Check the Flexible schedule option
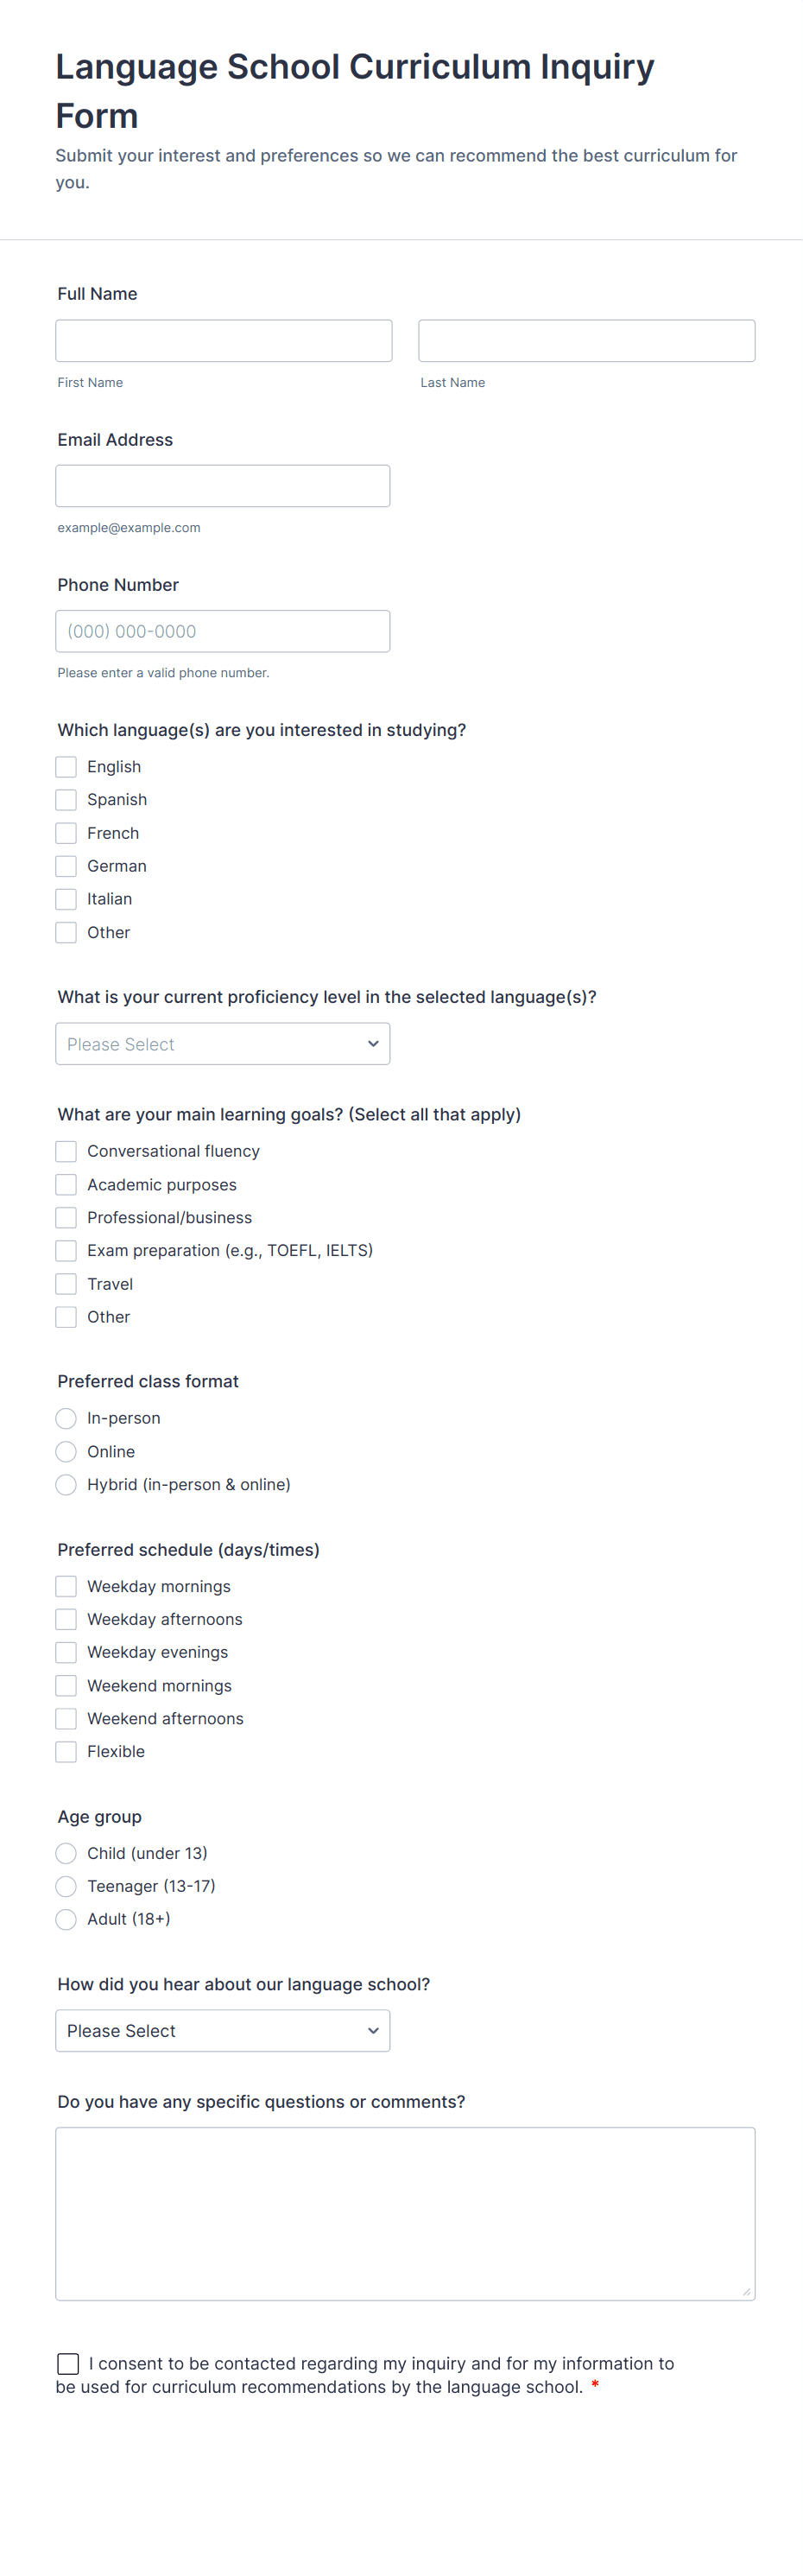The image size is (803, 2576). point(66,1751)
